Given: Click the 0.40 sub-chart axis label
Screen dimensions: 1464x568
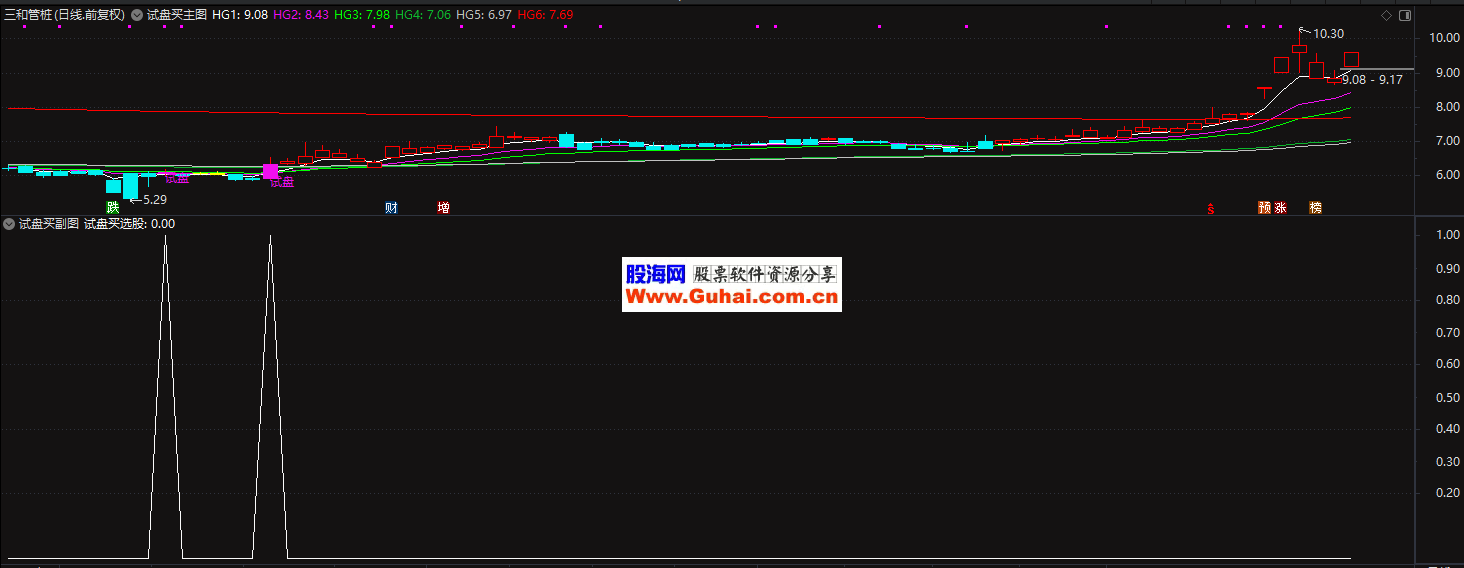Looking at the screenshot, I should click(x=1448, y=429).
